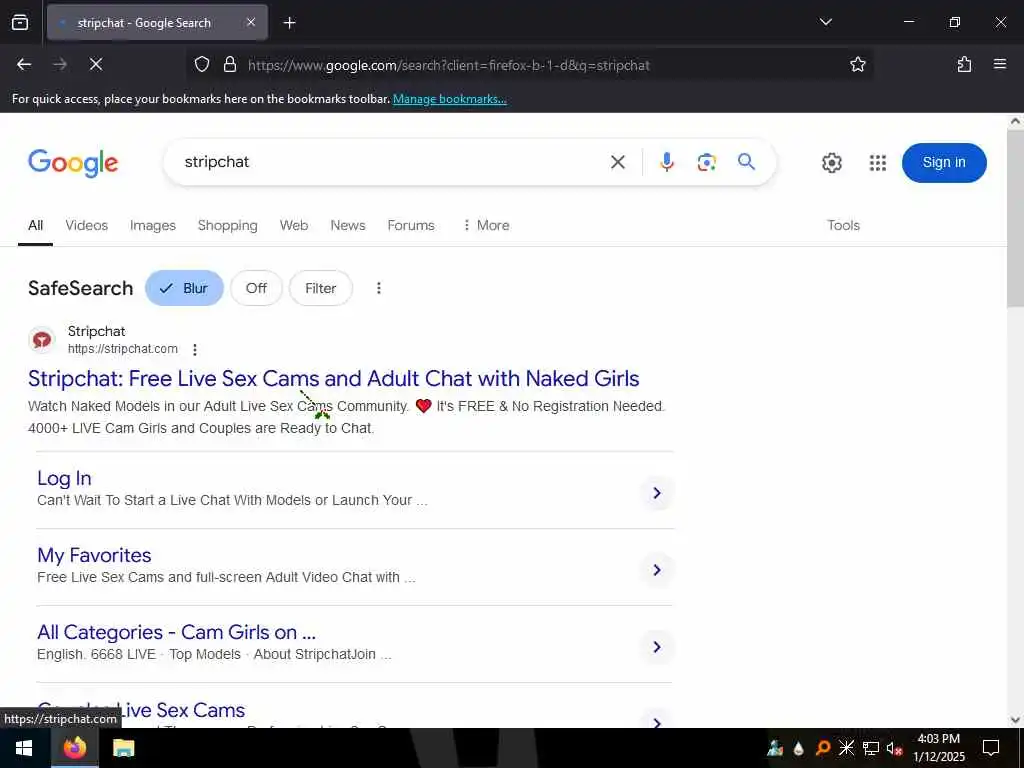
Task: Open the https://stripchat.com URL text
Action: tap(123, 349)
